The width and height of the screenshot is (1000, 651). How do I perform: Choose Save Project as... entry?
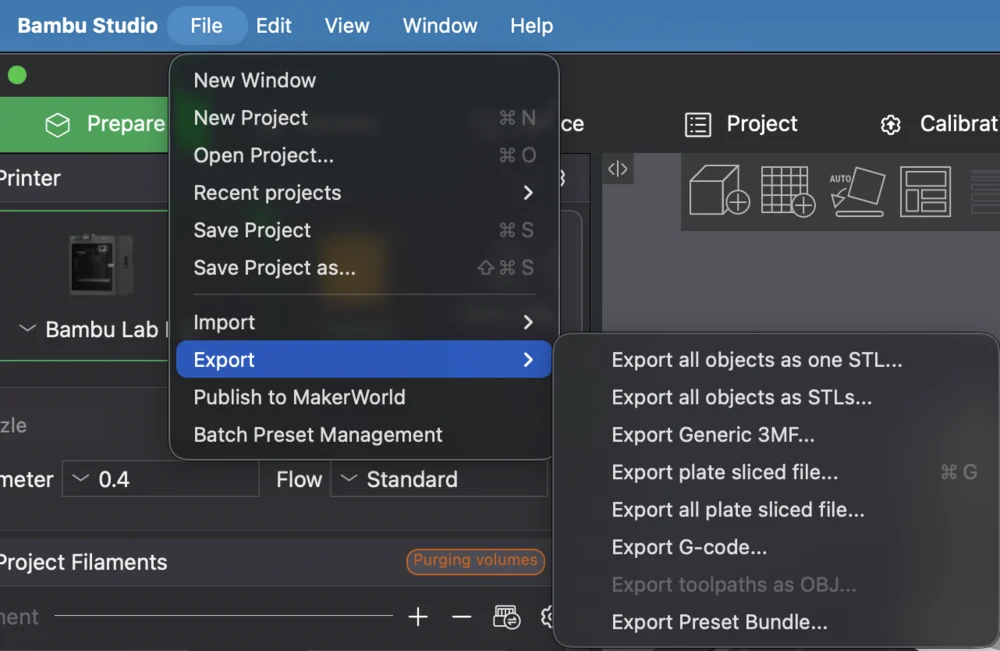pos(364,268)
